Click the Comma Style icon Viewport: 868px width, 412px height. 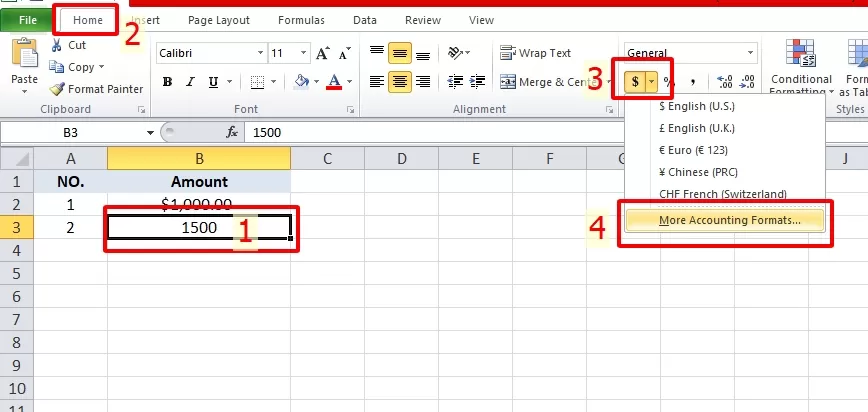[x=693, y=82]
